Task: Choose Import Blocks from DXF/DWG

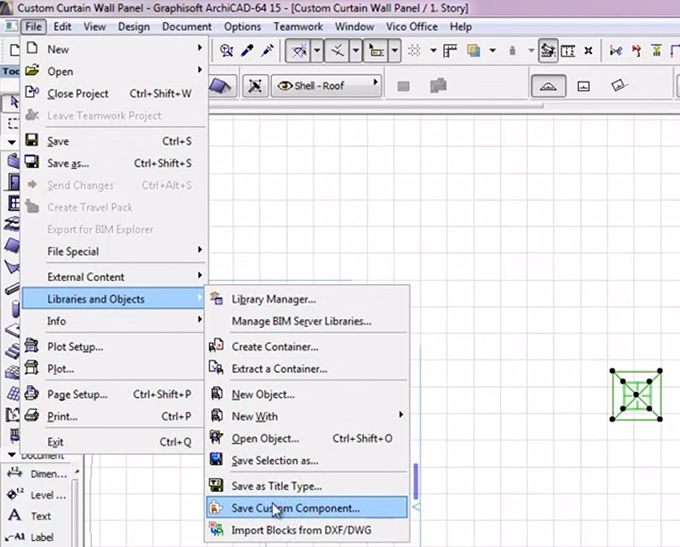Action: (x=307, y=530)
